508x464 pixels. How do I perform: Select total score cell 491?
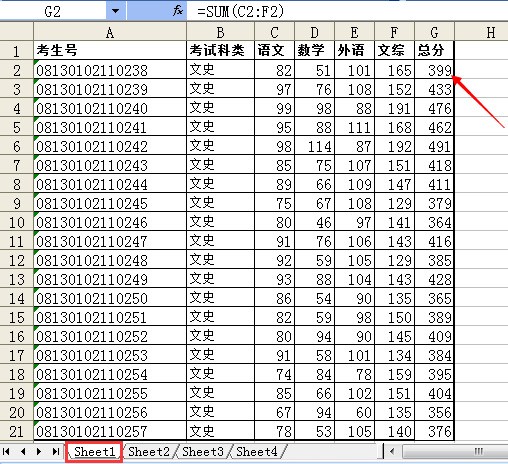click(434, 146)
